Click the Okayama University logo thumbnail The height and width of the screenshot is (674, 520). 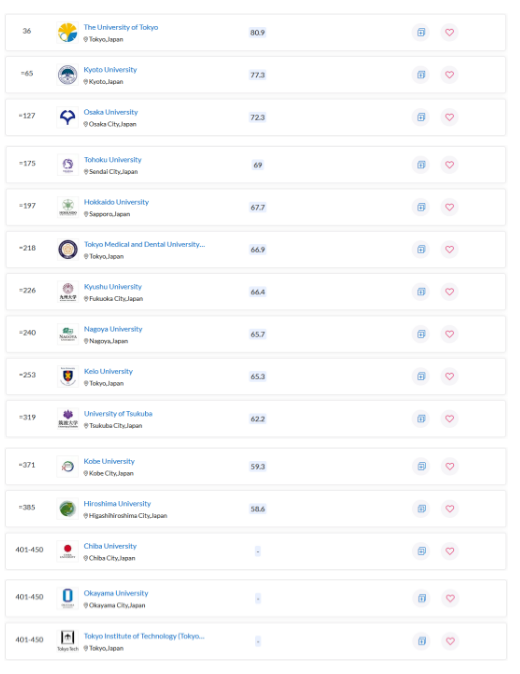click(67, 597)
